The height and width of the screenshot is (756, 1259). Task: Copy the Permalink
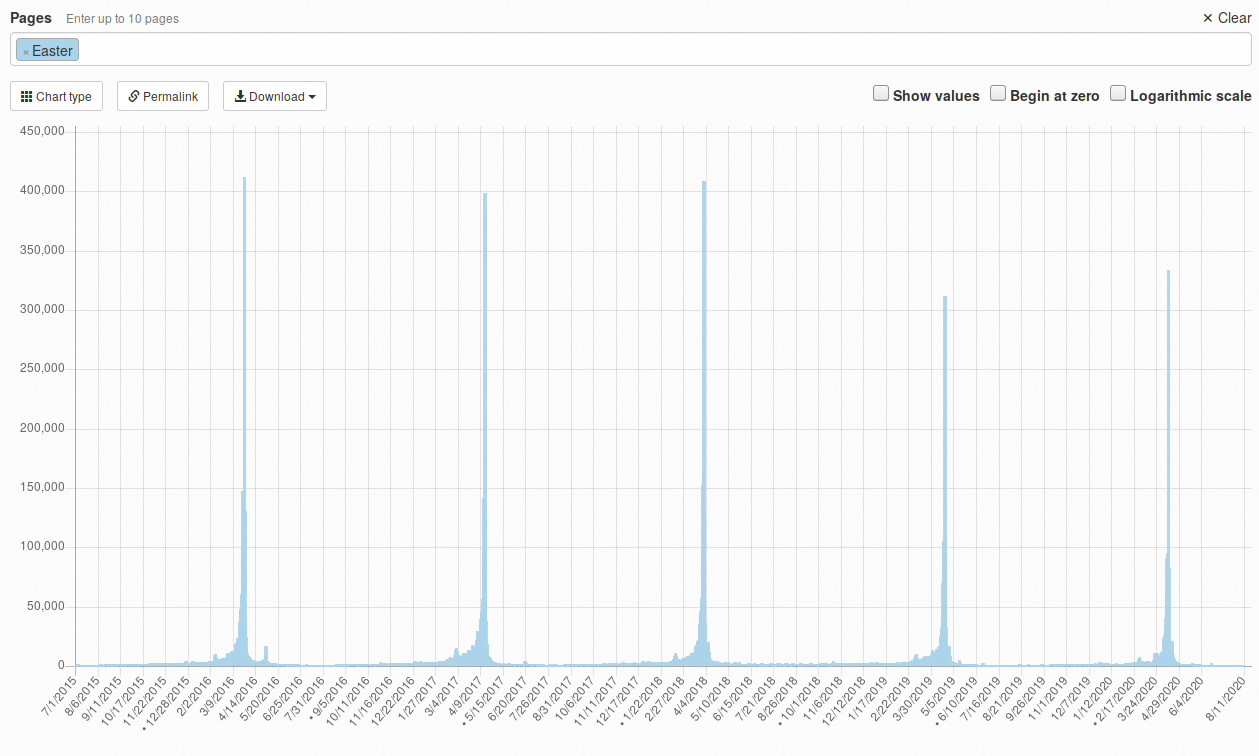pos(163,96)
